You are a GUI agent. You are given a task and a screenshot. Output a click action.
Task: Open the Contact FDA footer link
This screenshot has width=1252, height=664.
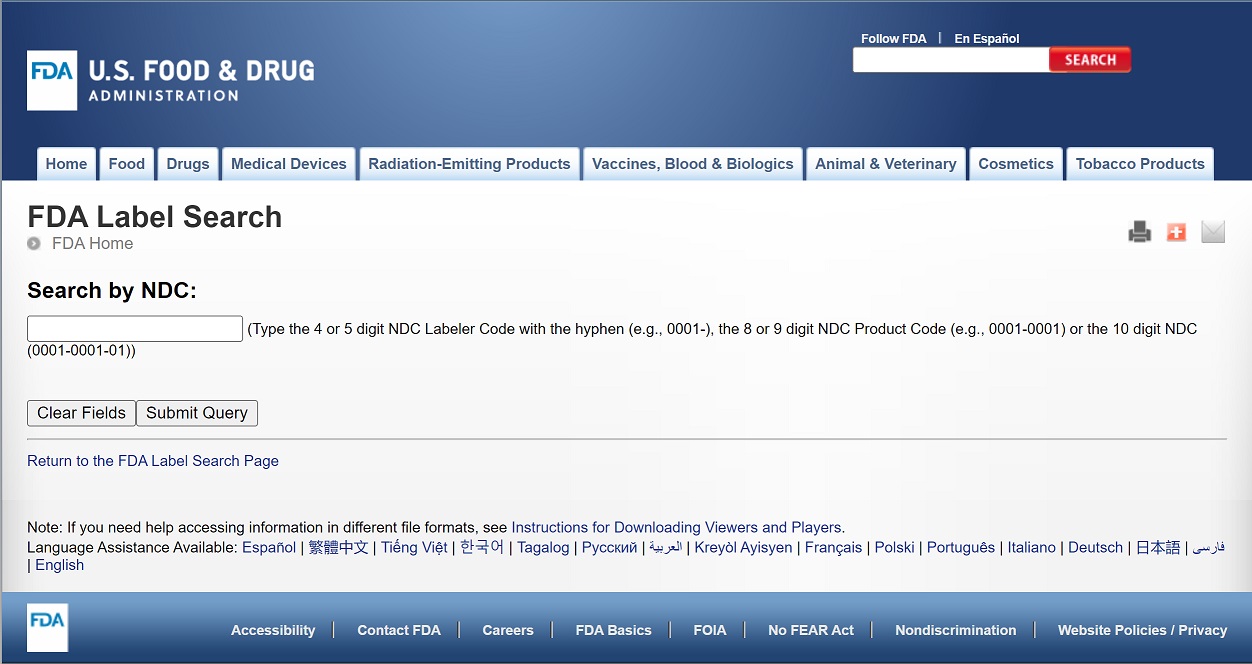pyautogui.click(x=398, y=630)
